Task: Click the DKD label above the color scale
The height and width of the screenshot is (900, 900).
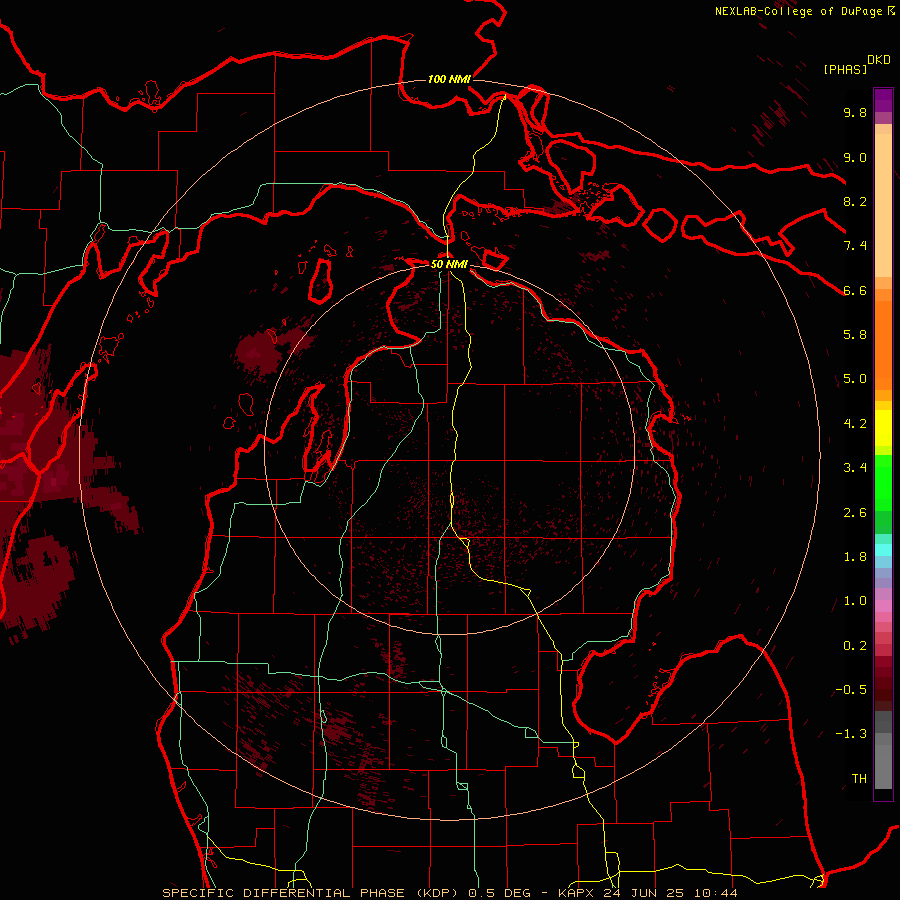Action: (879, 60)
